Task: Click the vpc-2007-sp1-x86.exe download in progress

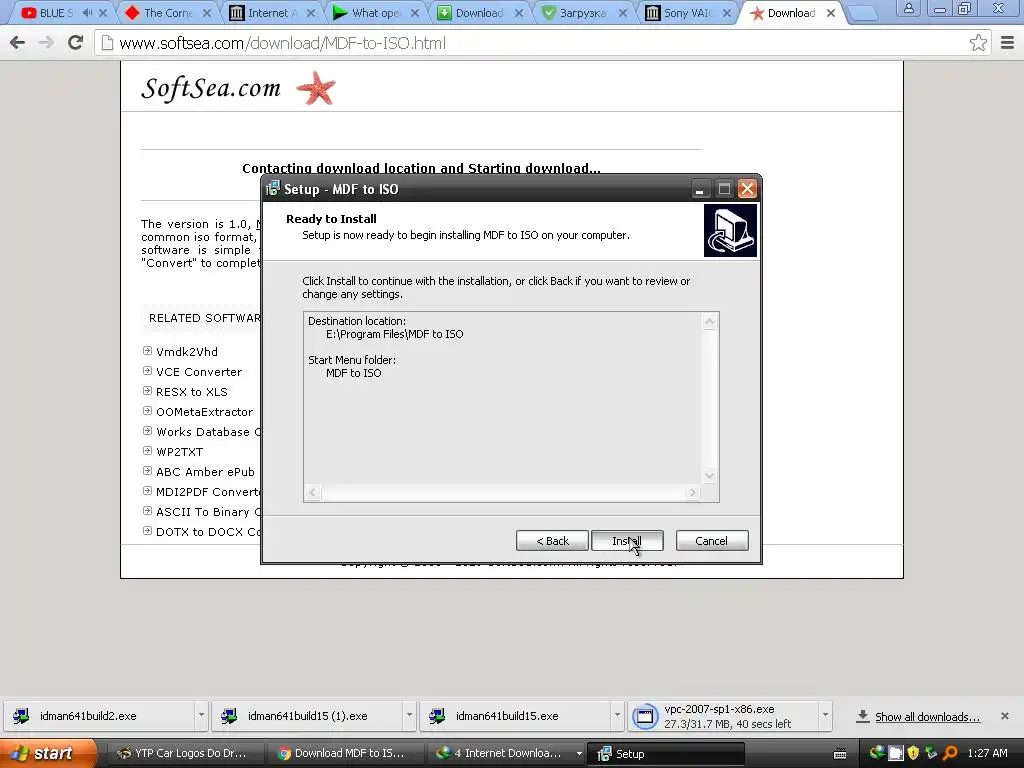Action: [x=723, y=716]
